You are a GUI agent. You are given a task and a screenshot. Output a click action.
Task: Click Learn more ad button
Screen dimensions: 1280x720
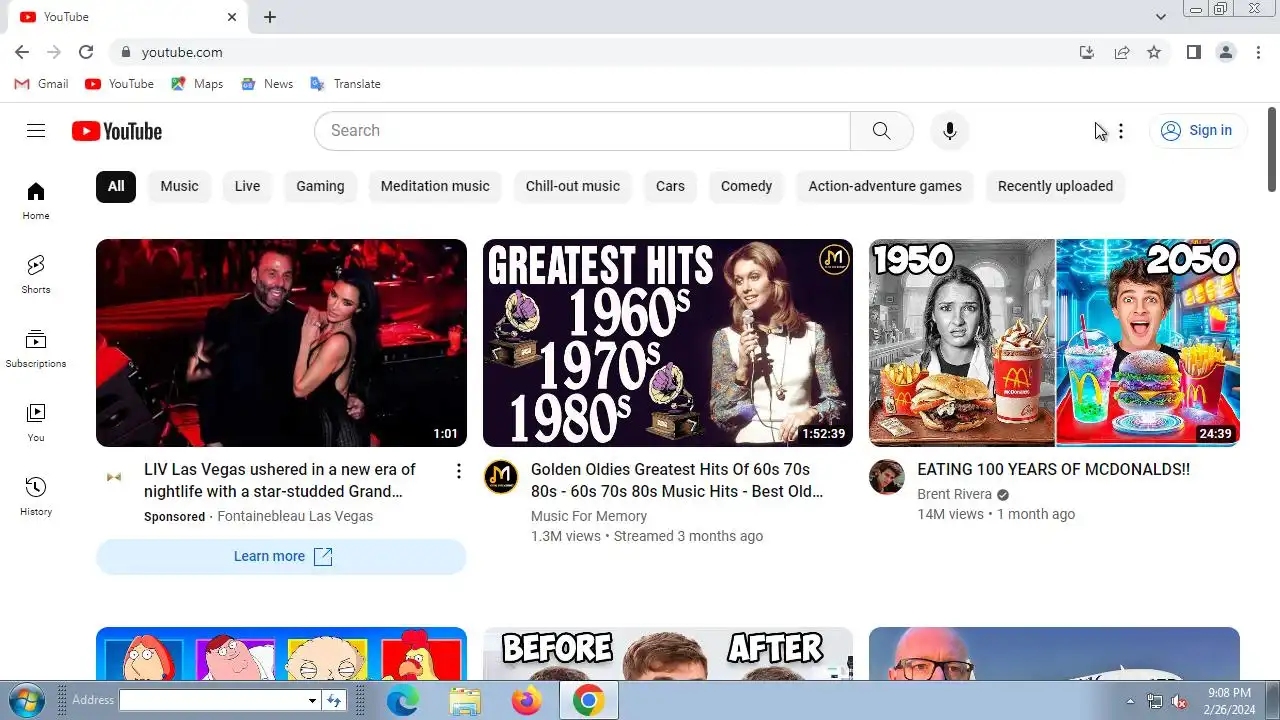point(281,557)
